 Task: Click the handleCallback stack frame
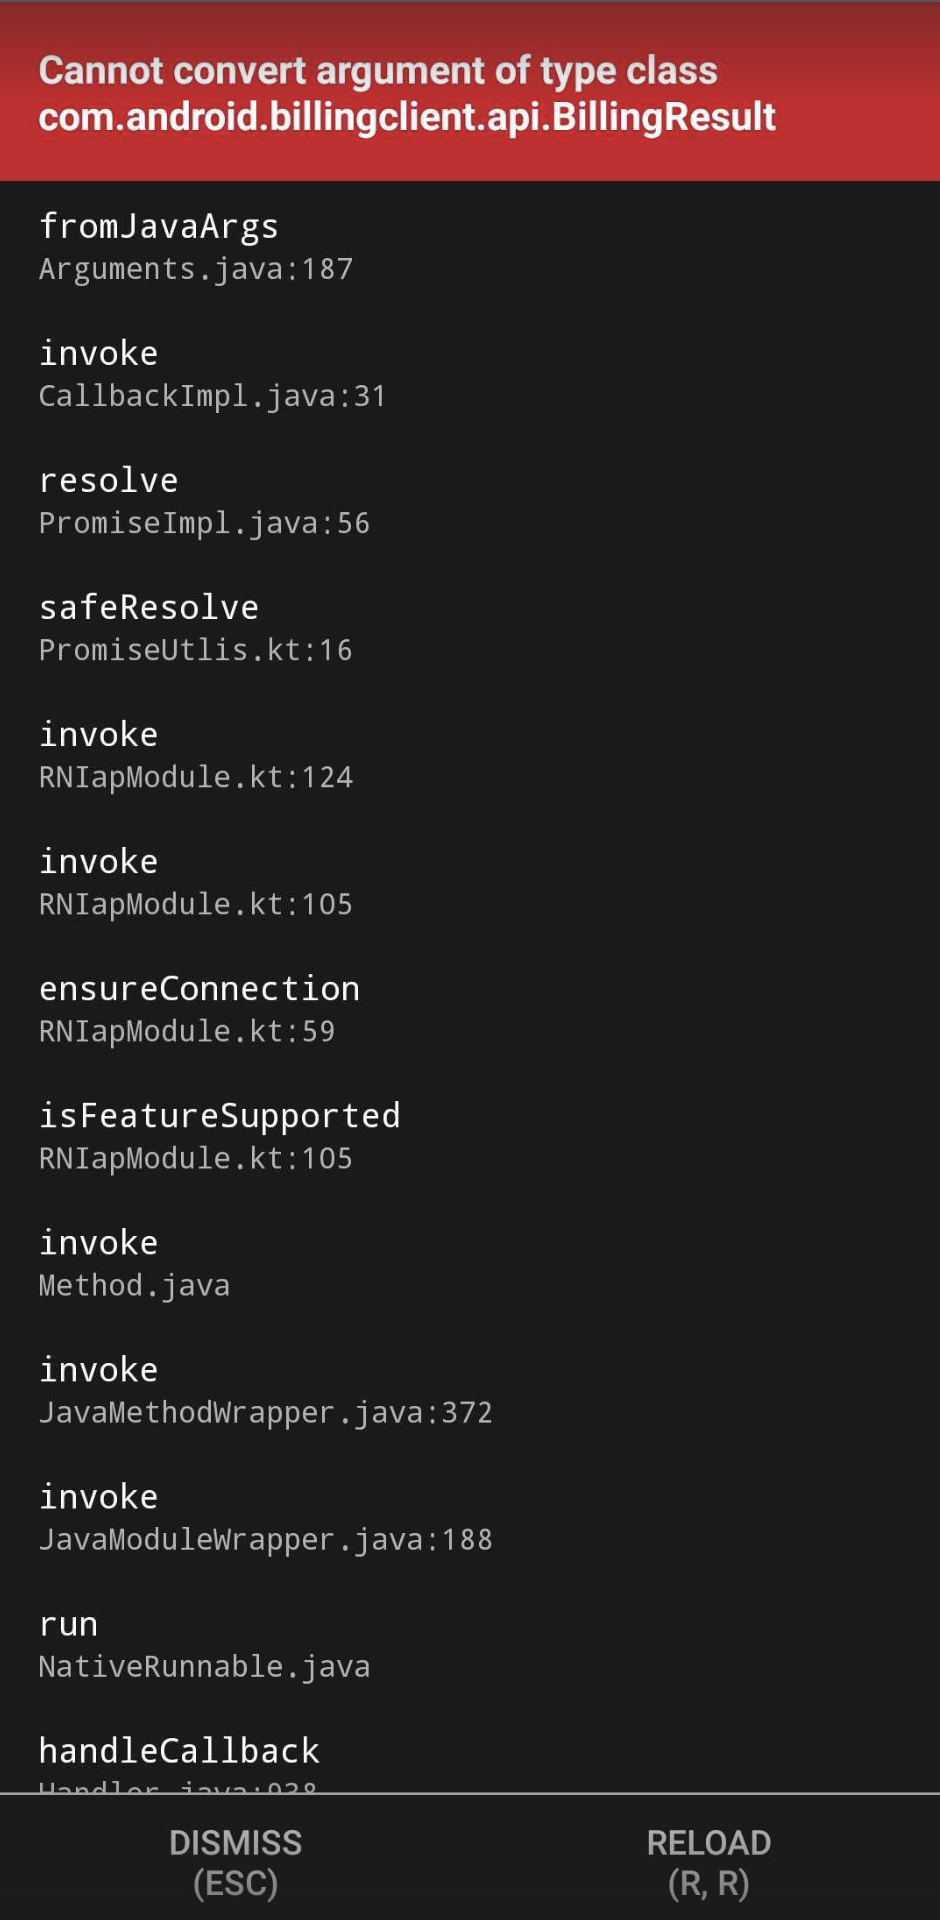point(178,1751)
